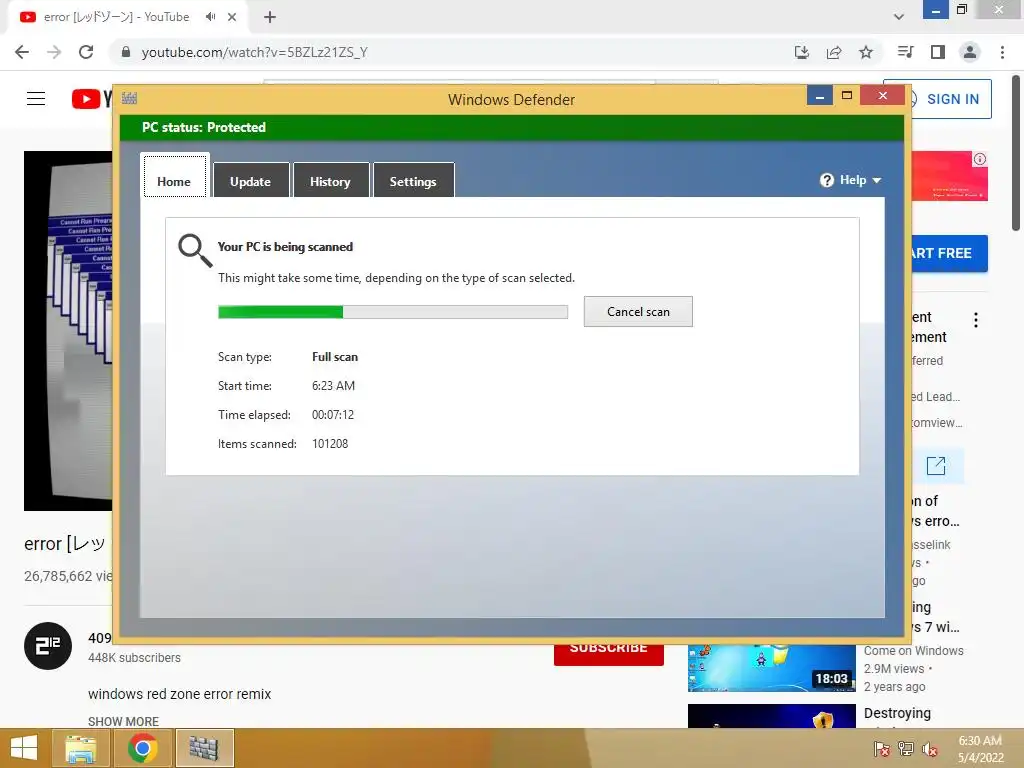Click the 448K subscribers text

coord(135,658)
